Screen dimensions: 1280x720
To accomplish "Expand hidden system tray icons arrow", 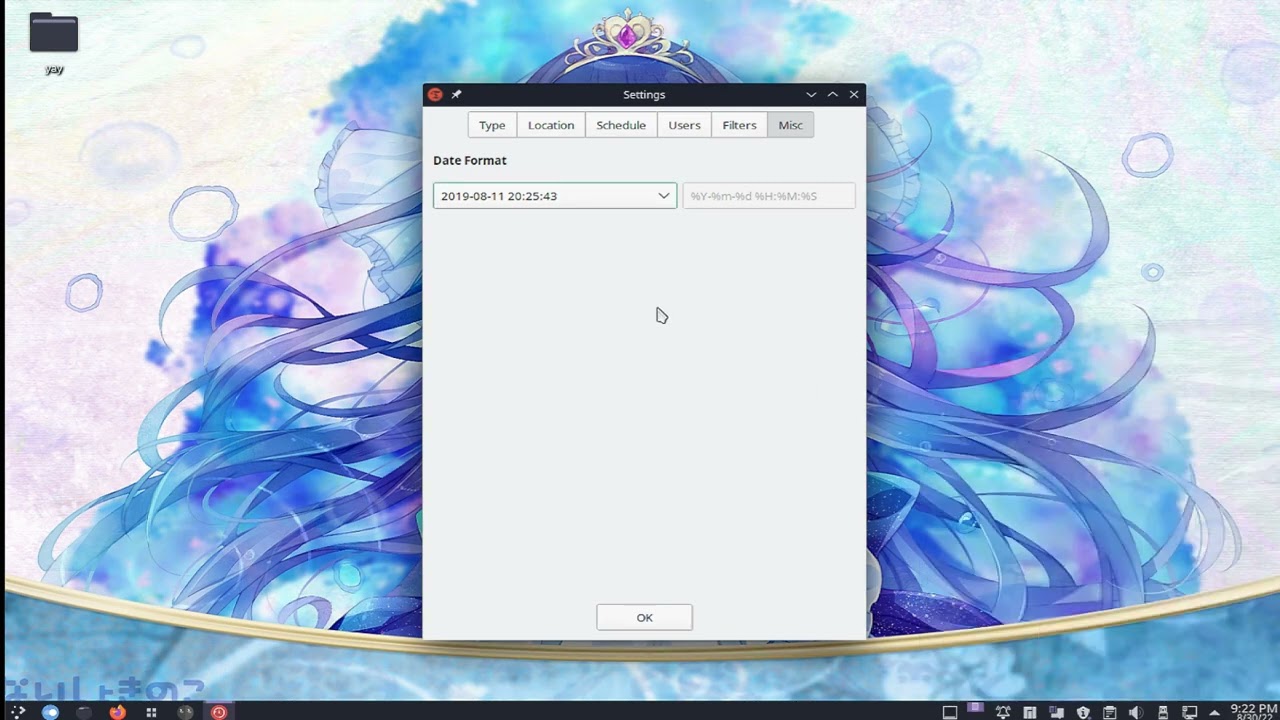I will click(1215, 713).
